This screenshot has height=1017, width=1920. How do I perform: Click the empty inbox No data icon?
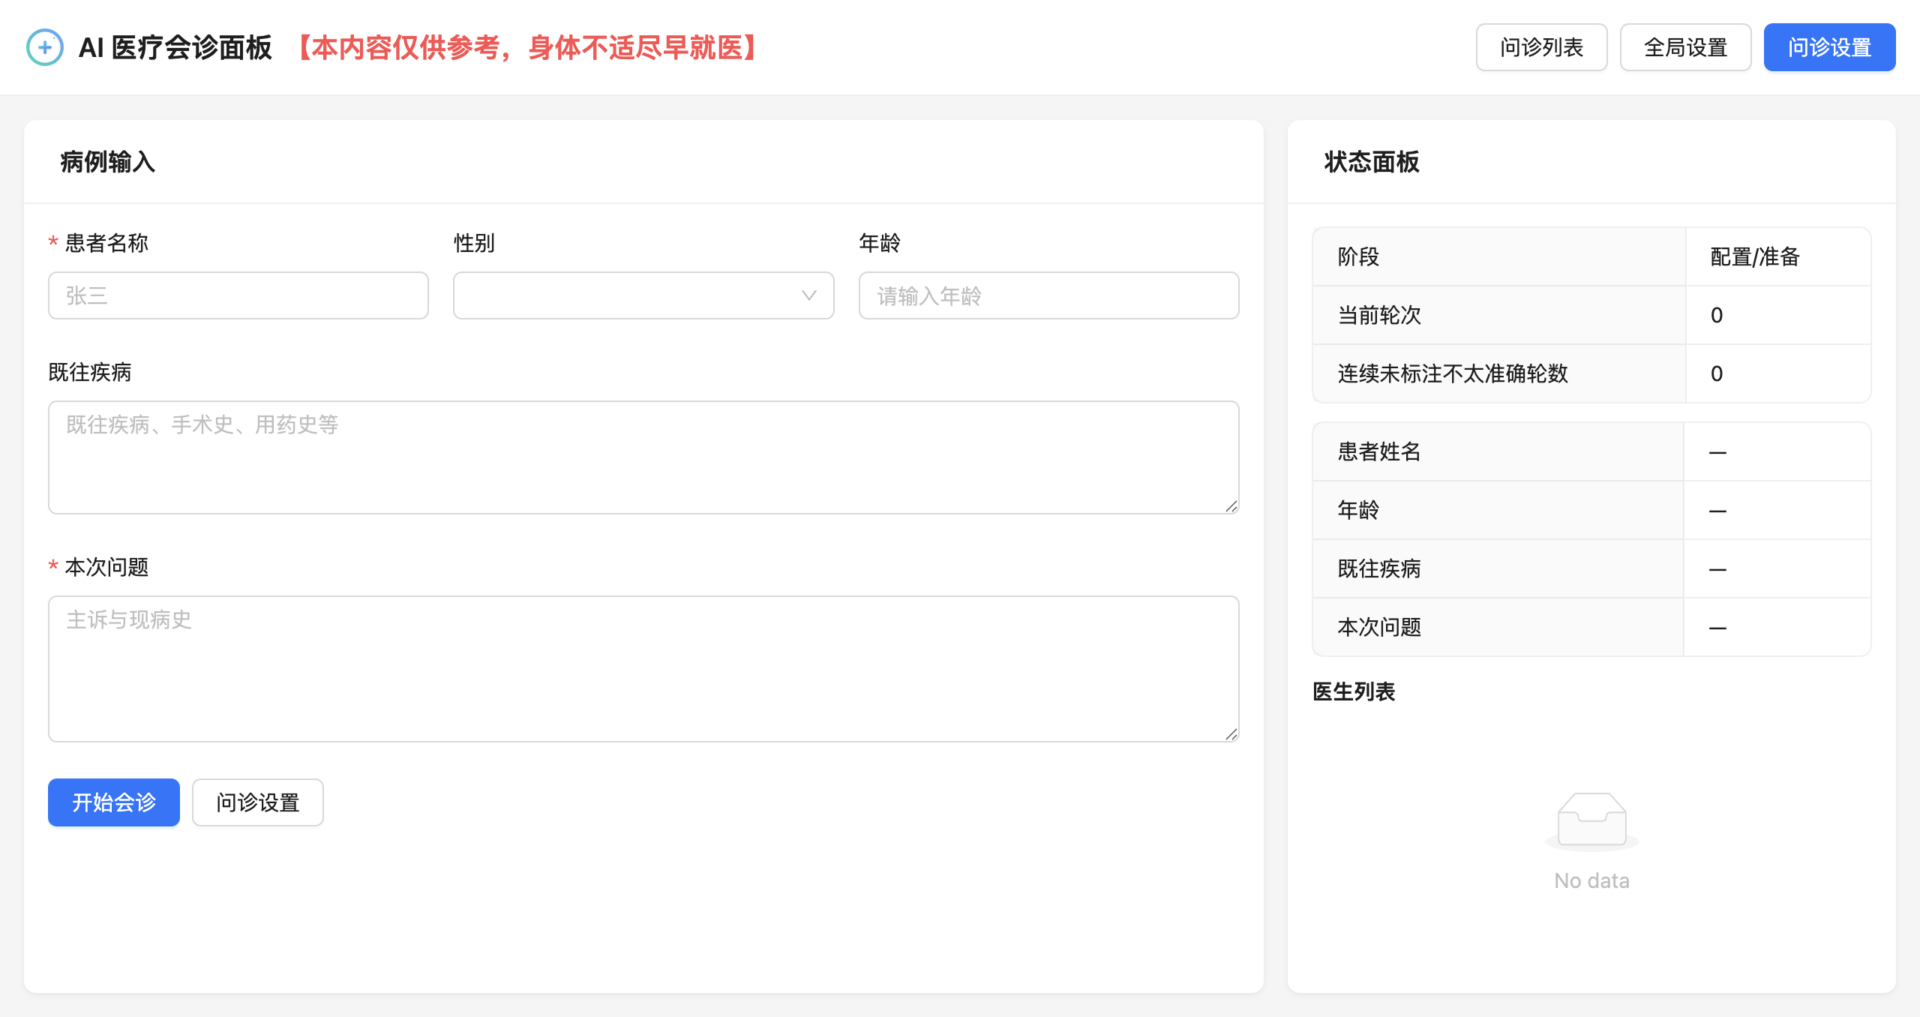[1591, 820]
